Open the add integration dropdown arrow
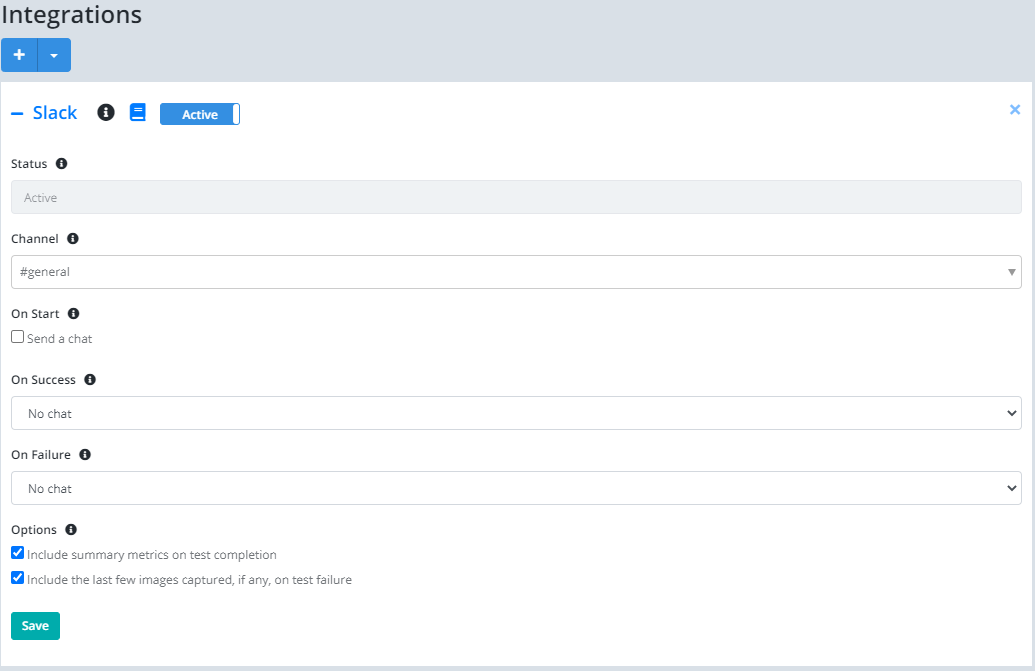The image size is (1035, 671). tap(54, 55)
